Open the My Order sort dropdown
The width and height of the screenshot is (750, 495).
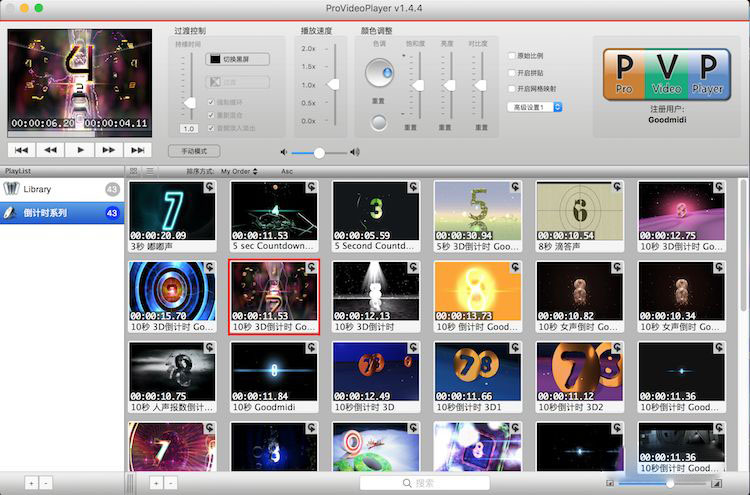240,171
